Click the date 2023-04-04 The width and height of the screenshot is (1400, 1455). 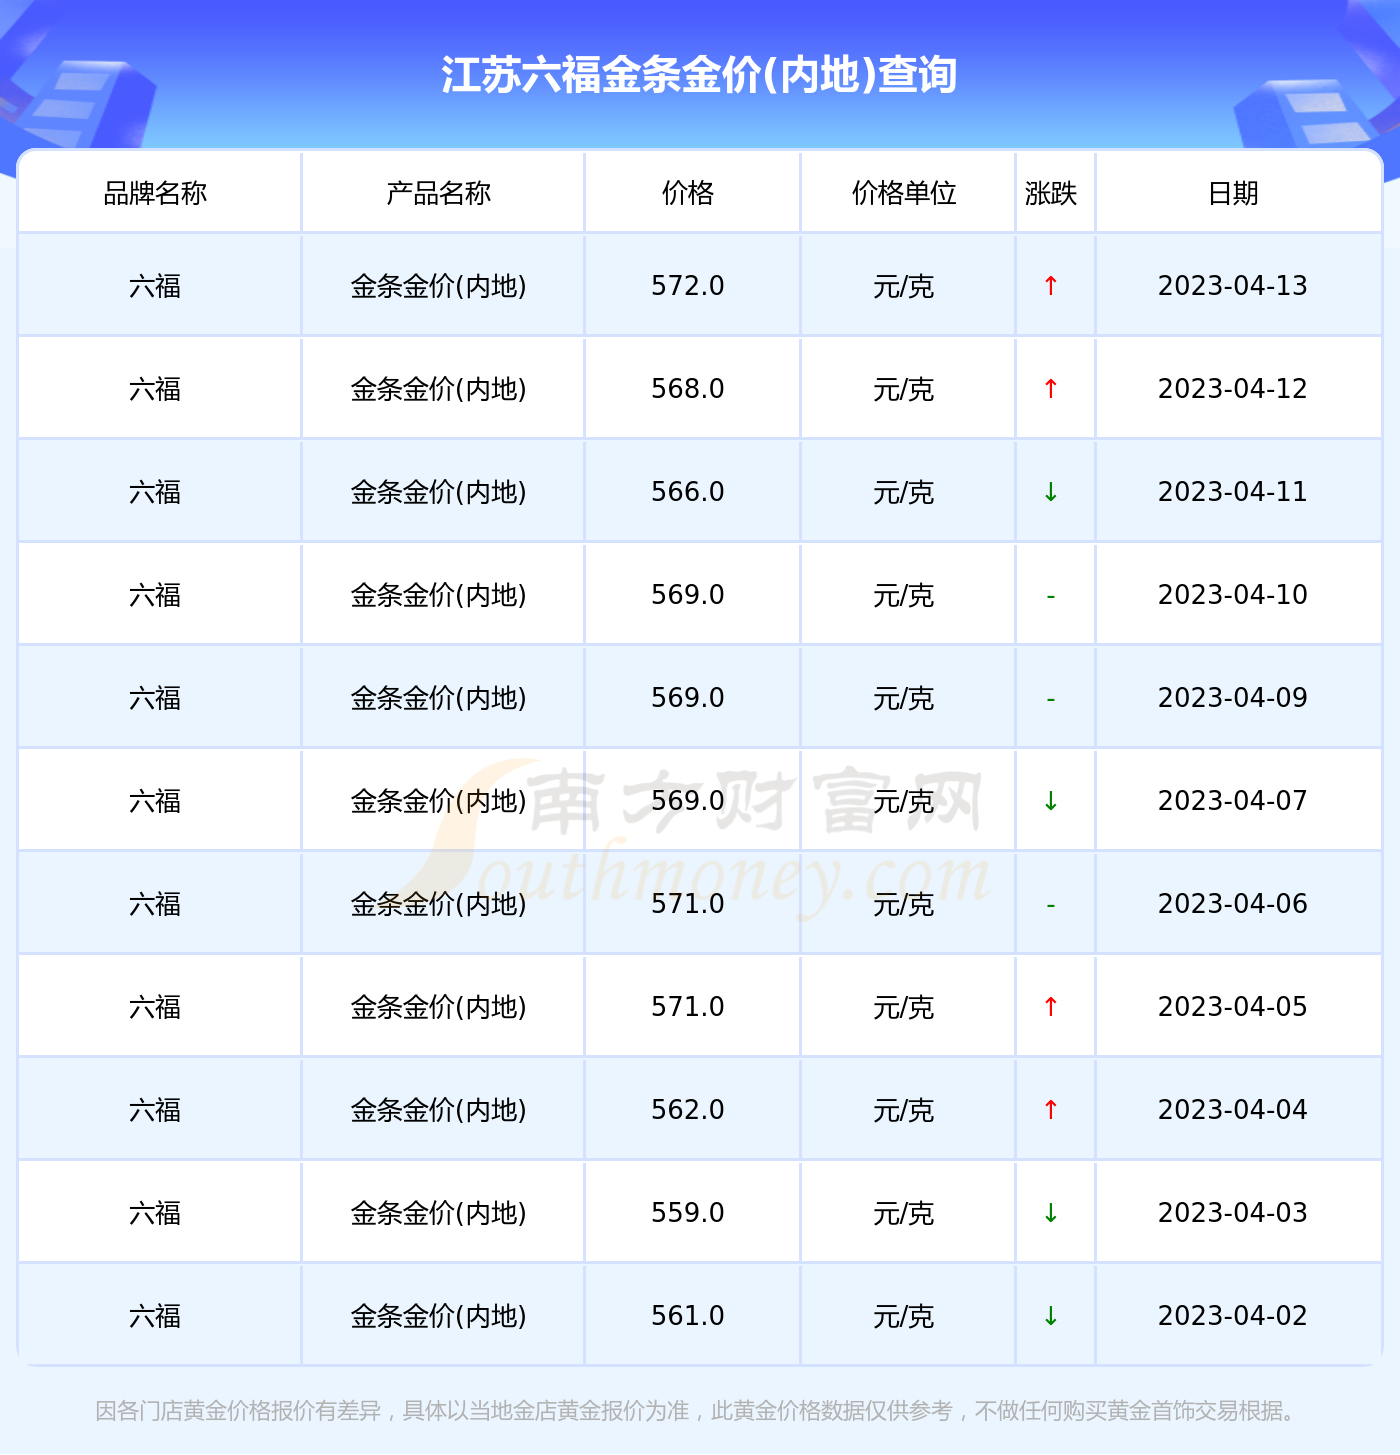click(x=1233, y=1110)
